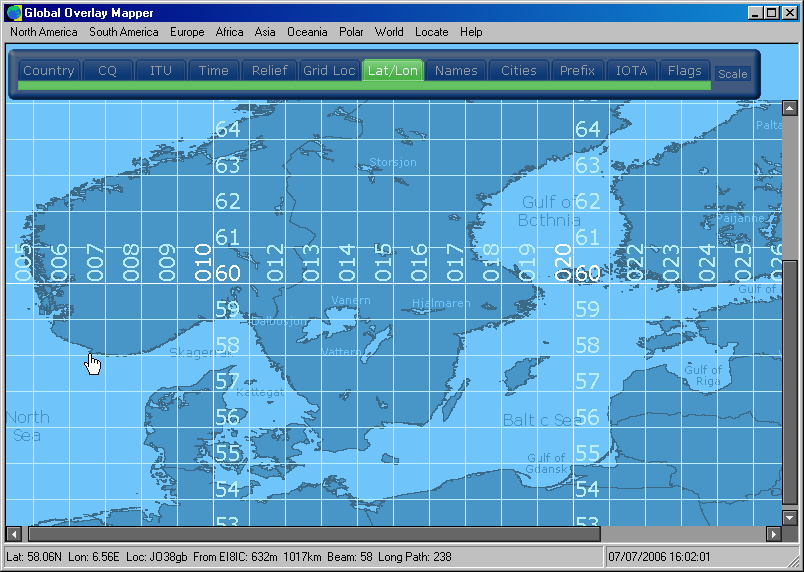The image size is (804, 572).
Task: Open the Help menu
Action: pos(471,32)
